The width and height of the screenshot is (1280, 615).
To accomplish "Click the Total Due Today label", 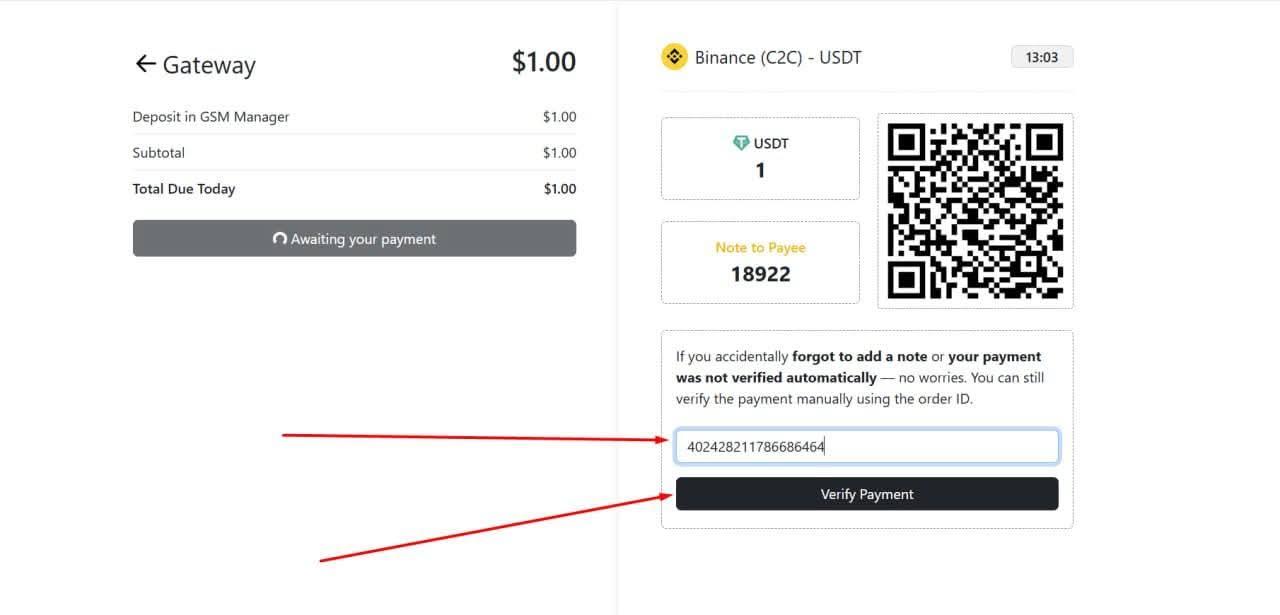I will [x=184, y=189].
